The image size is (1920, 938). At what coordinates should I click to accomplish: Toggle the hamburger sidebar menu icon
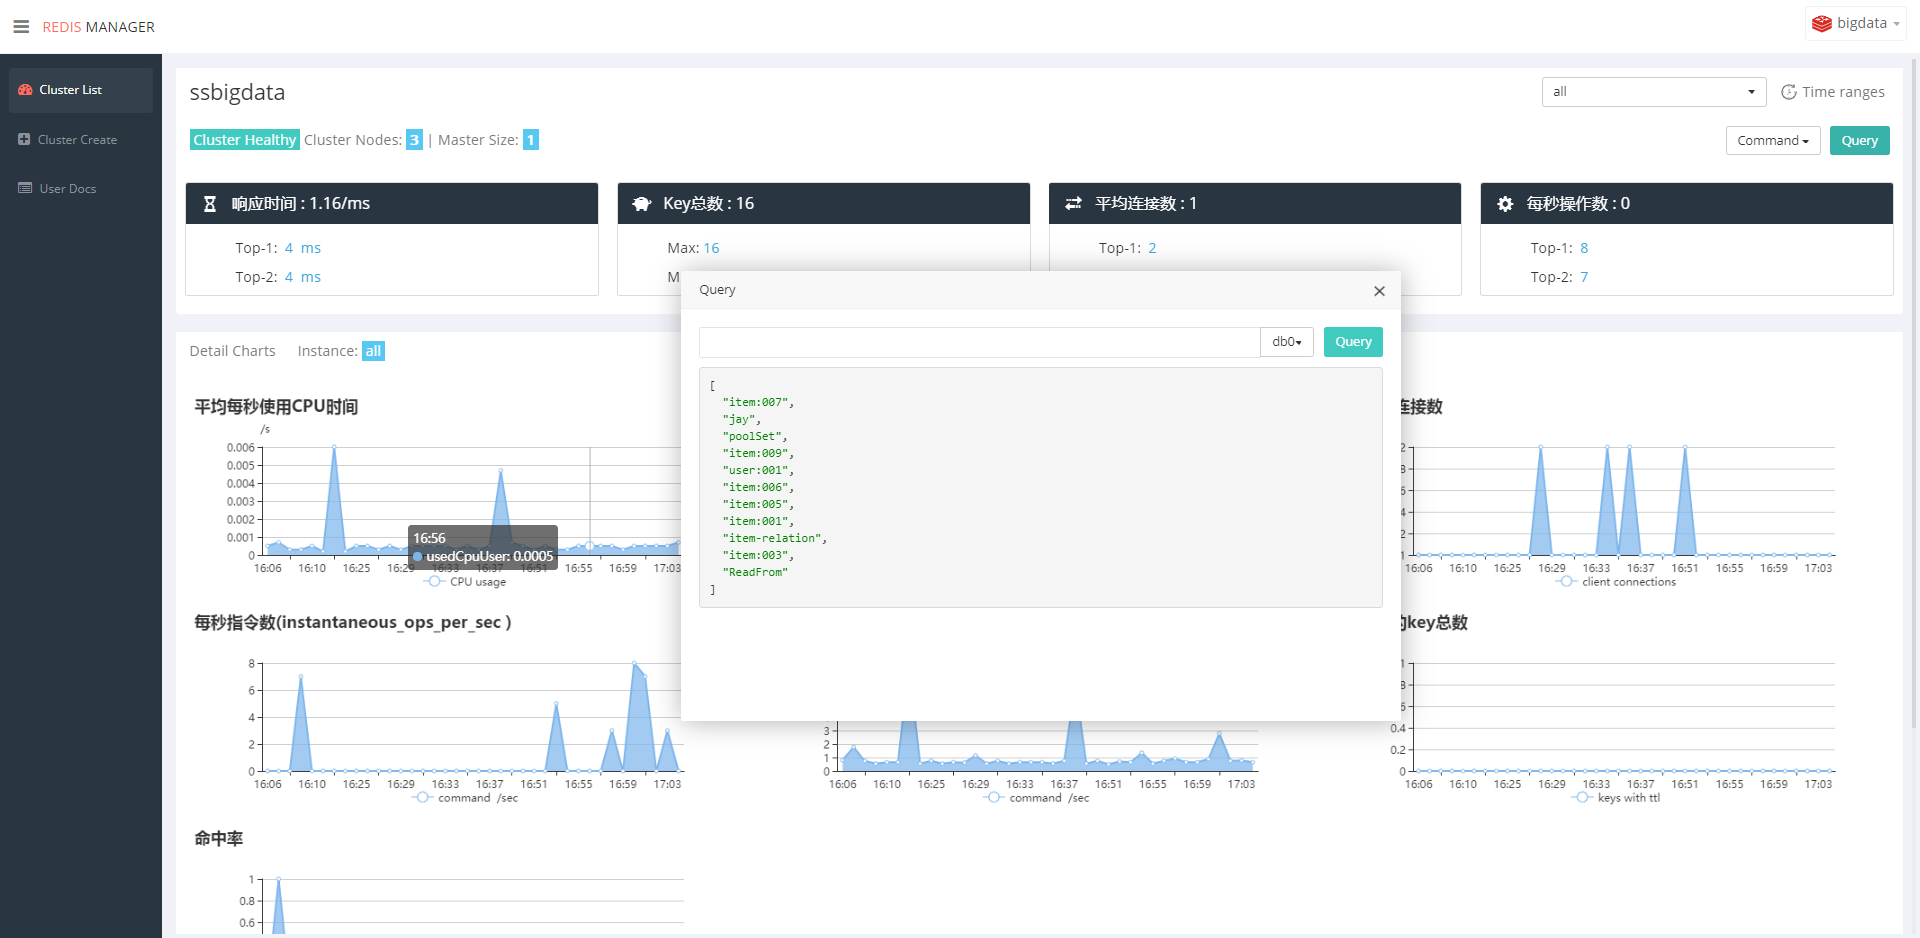click(x=21, y=27)
